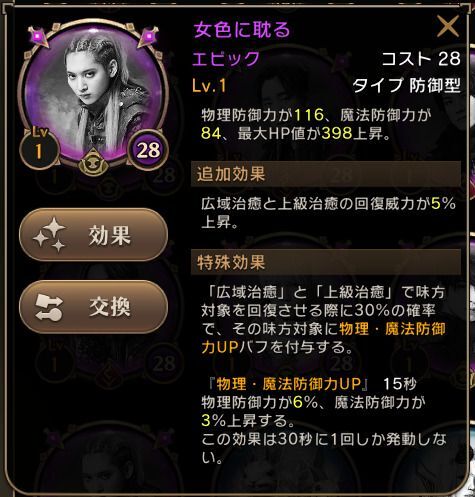
Task: Select the character portrait thumbnail
Action: pyautogui.click(x=93, y=95)
